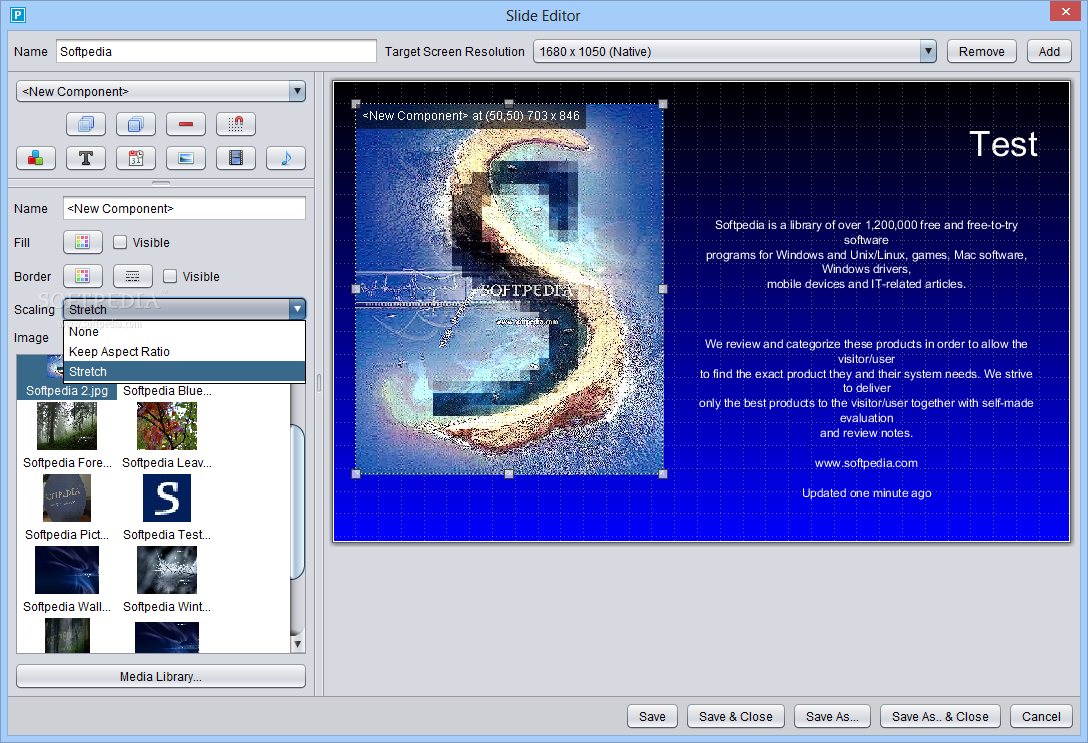1088x743 pixels.
Task: Open the Target Screen Resolution dropdown
Action: (x=735, y=51)
